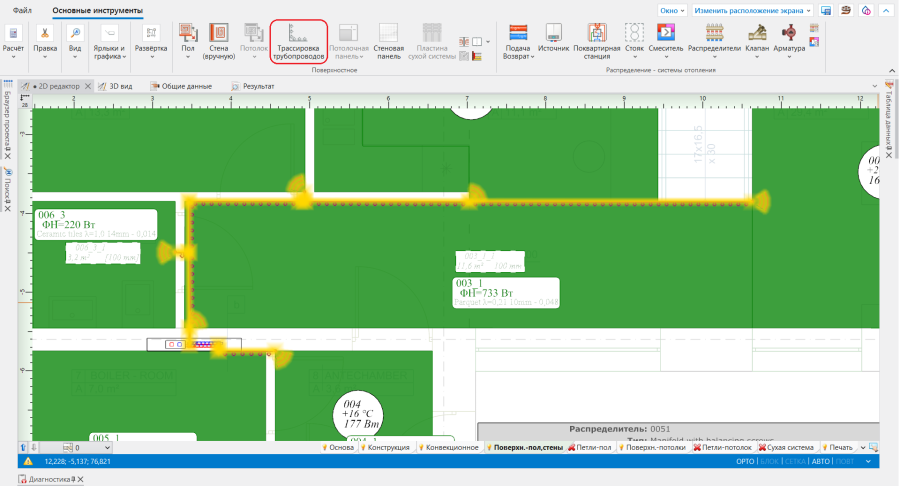Image resolution: width=900 pixels, height=486 pixels.
Task: Toggle visibility bulb of Конструкция layer
Action: pyautogui.click(x=363, y=448)
